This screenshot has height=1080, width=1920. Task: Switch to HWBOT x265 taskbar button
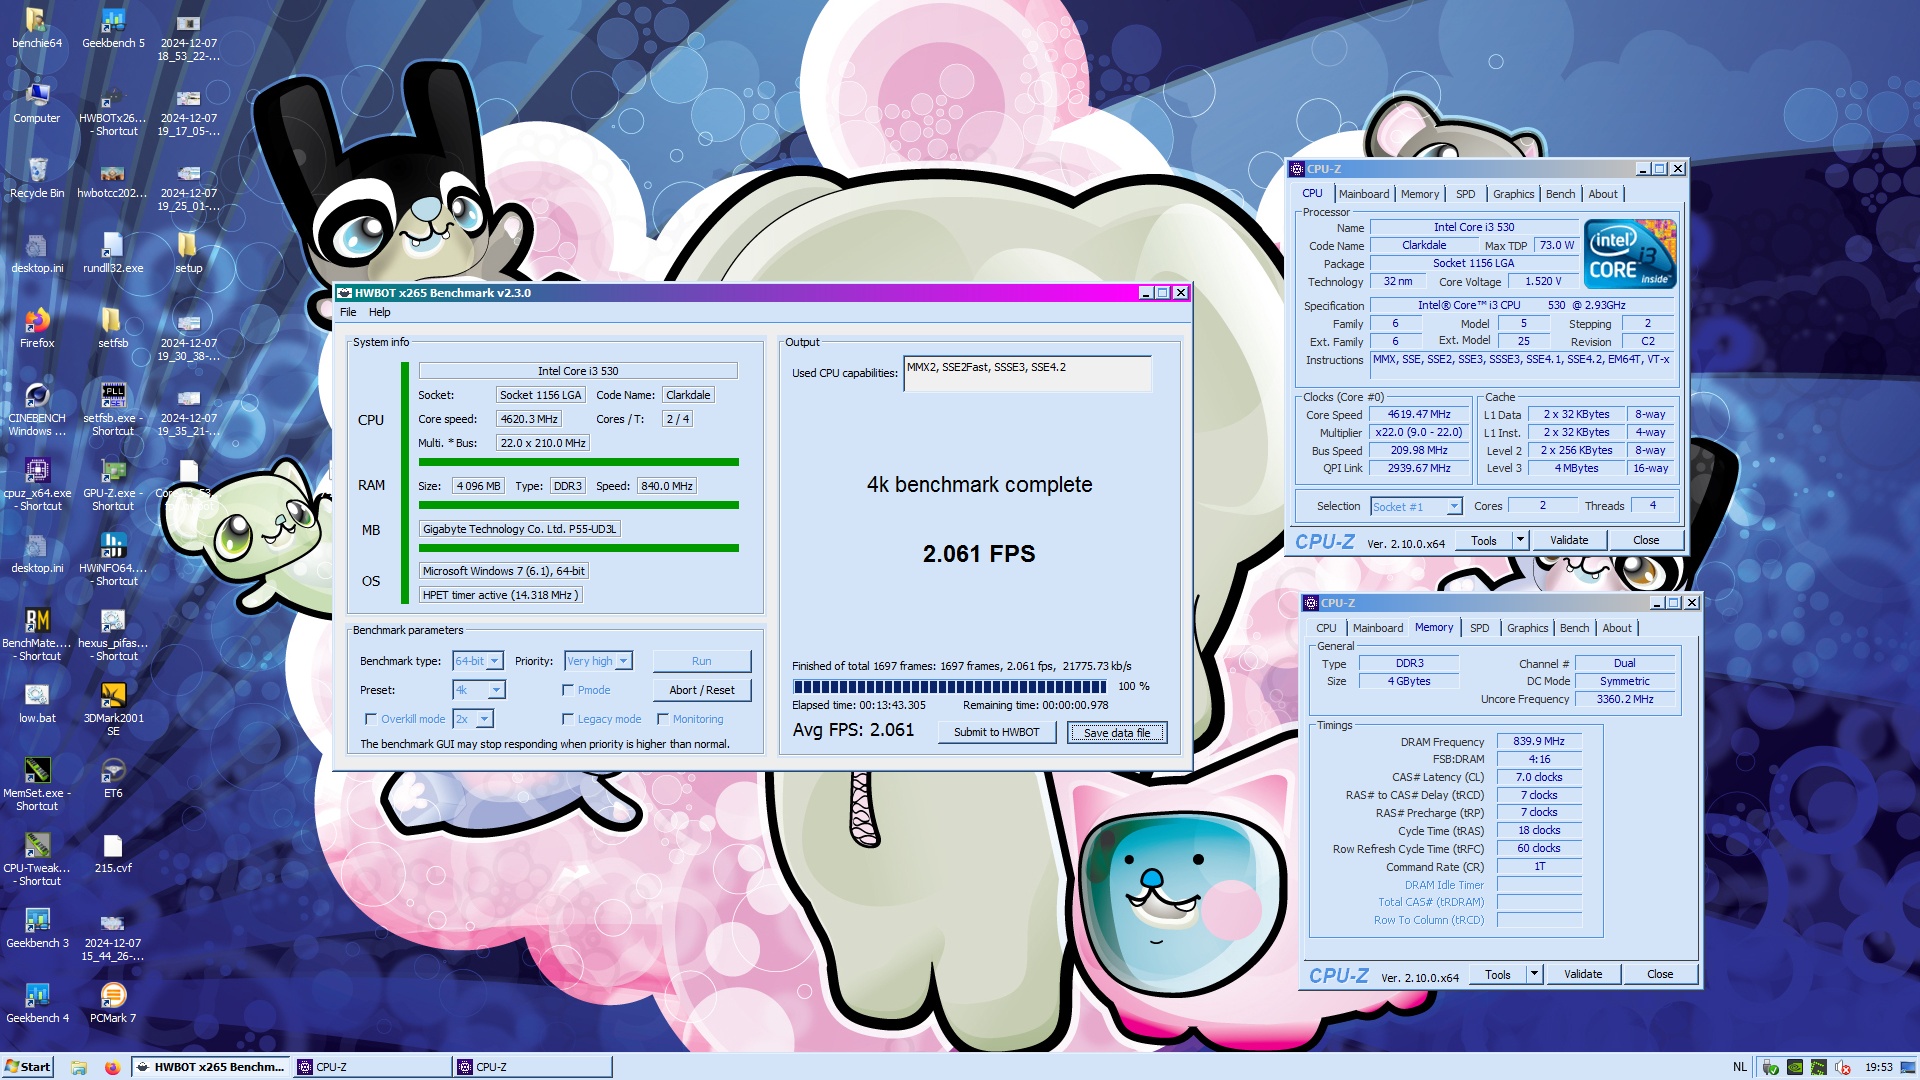click(211, 1067)
